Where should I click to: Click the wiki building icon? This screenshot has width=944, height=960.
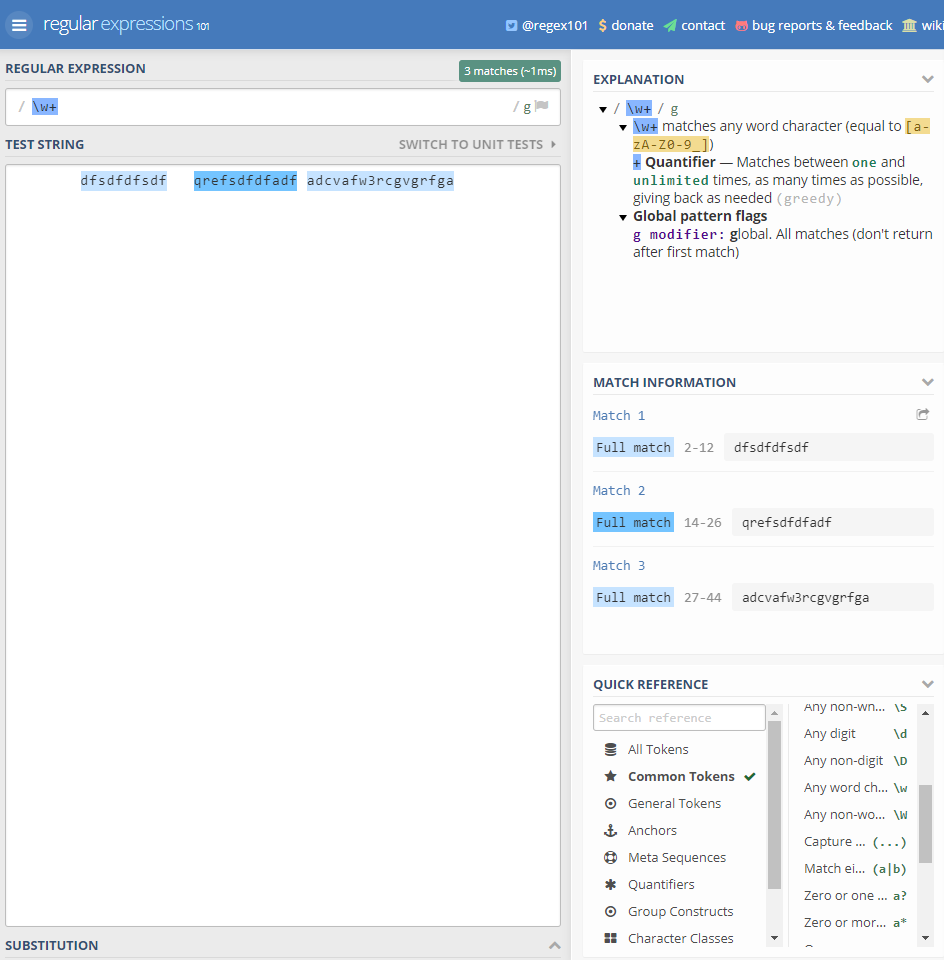(x=909, y=26)
